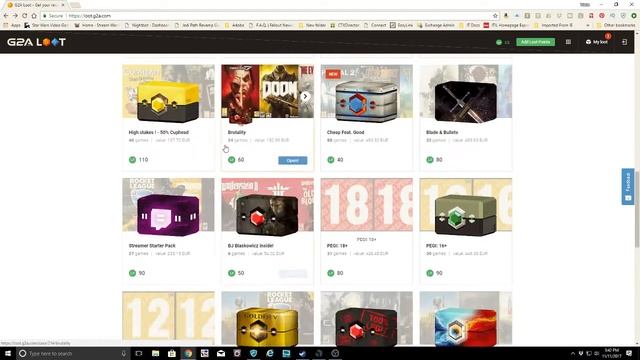Open the Brutality case with the Open button

293,160
